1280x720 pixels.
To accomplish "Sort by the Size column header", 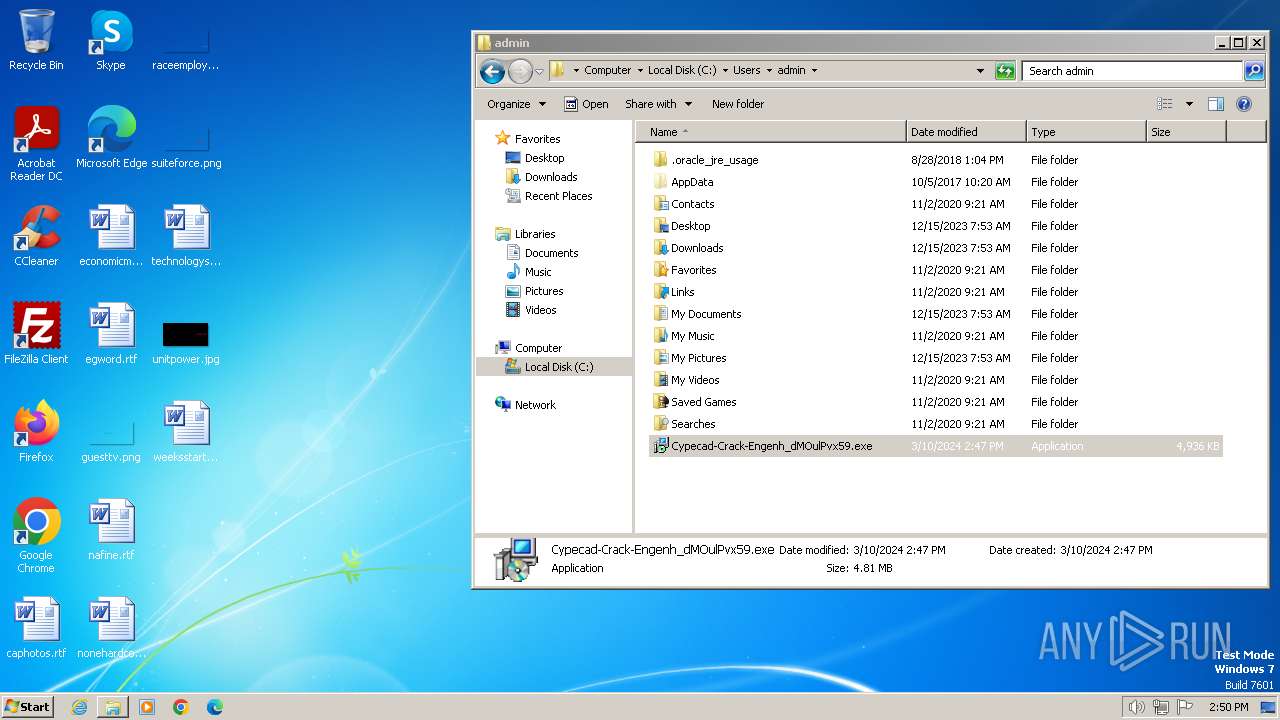I will point(1186,132).
